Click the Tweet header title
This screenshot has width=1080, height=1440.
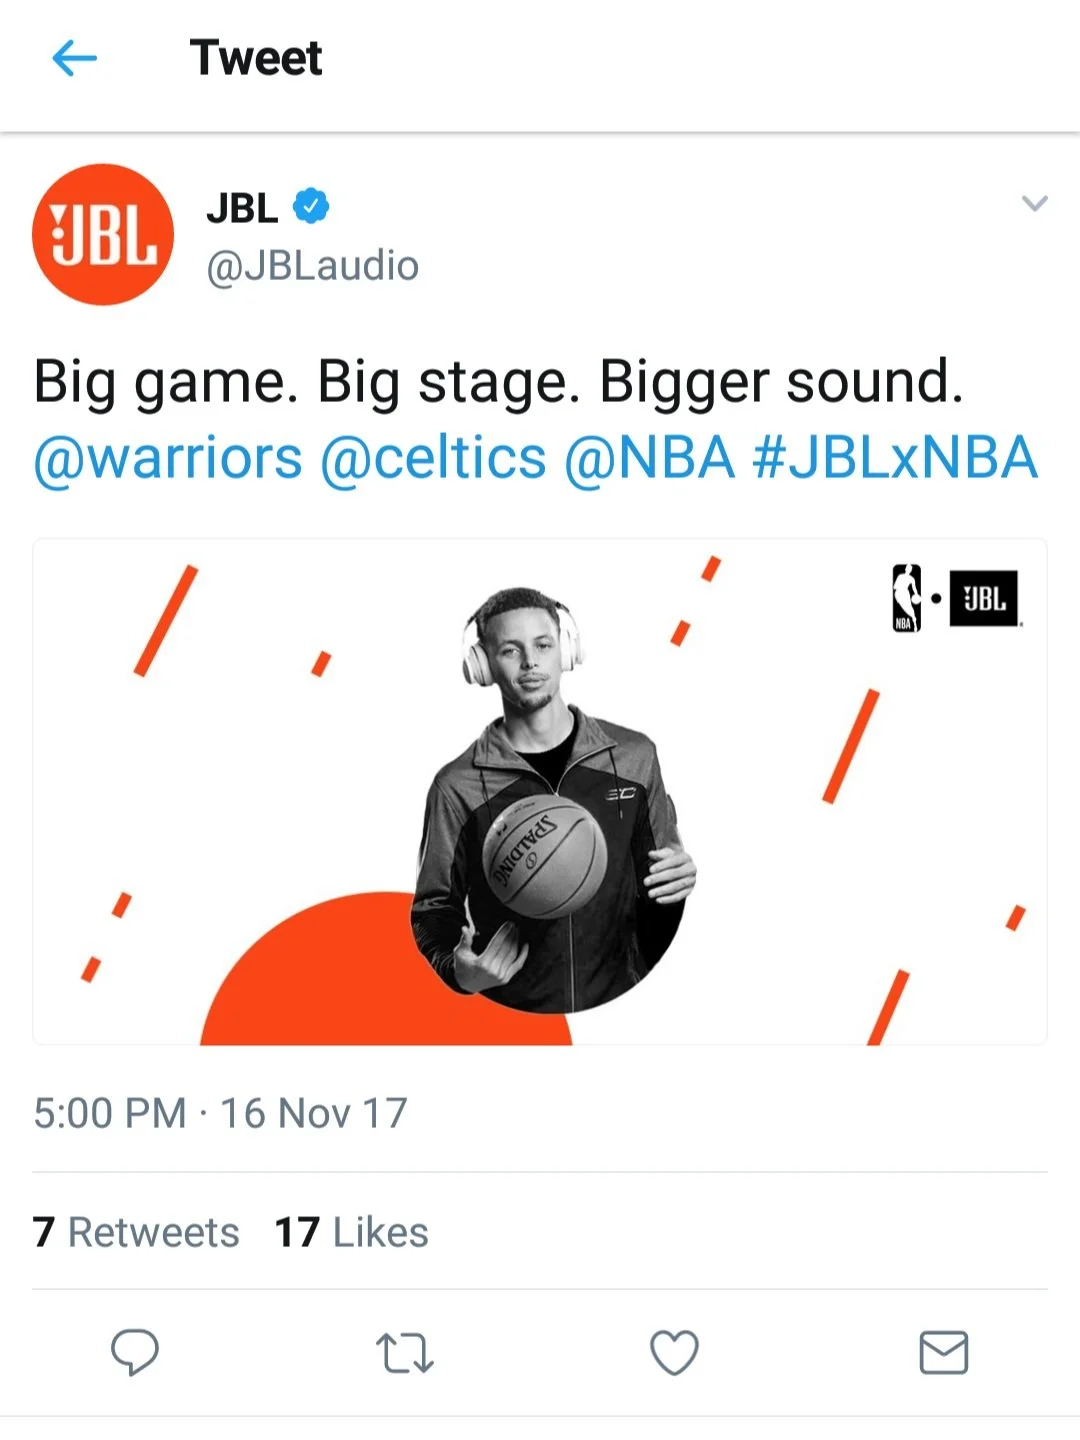point(256,58)
